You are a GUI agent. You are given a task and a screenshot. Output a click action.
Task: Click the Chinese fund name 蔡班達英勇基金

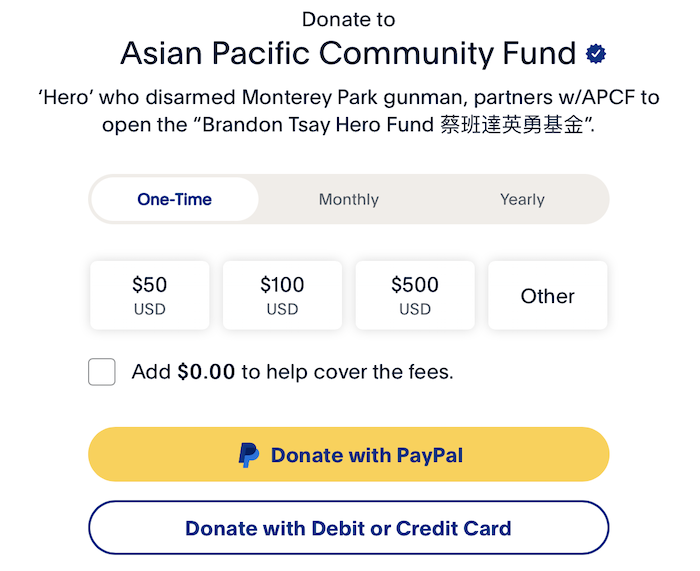point(512,125)
